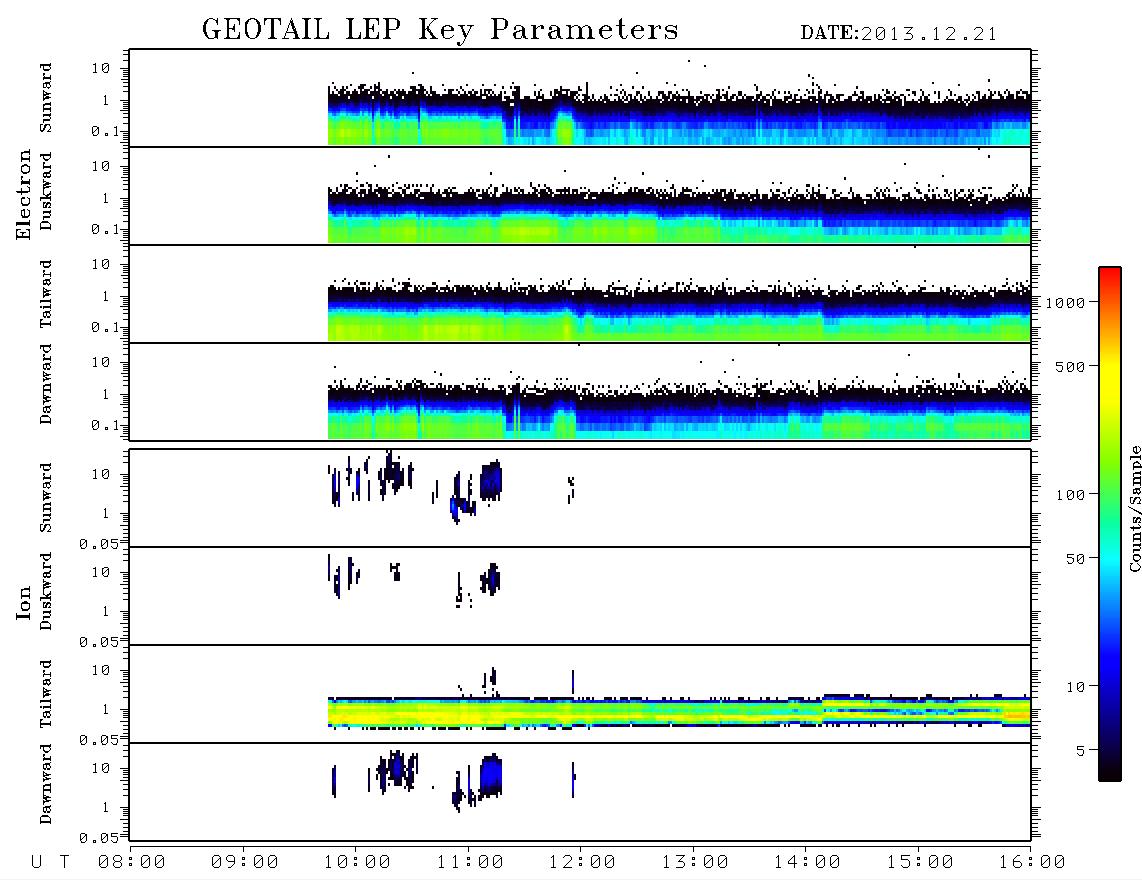Click the Electron Duskward spectrogram plot
The width and height of the screenshot is (1142, 880).
[580, 195]
